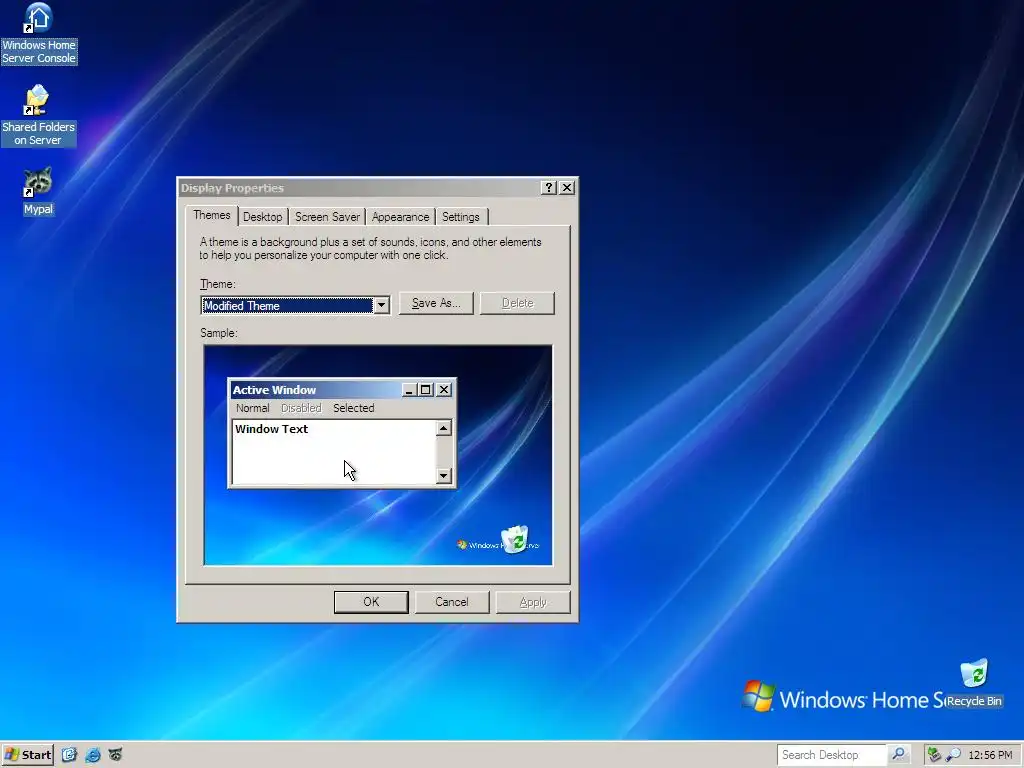The image size is (1024, 768).
Task: Close the Display Properties dialog
Action: click(567, 188)
